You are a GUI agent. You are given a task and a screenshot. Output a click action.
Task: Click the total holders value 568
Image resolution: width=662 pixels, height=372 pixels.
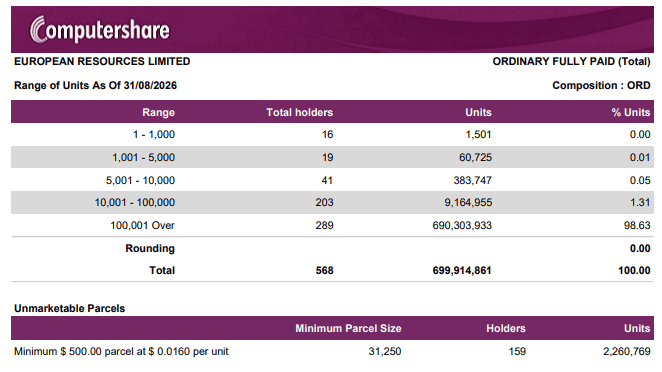coord(325,271)
